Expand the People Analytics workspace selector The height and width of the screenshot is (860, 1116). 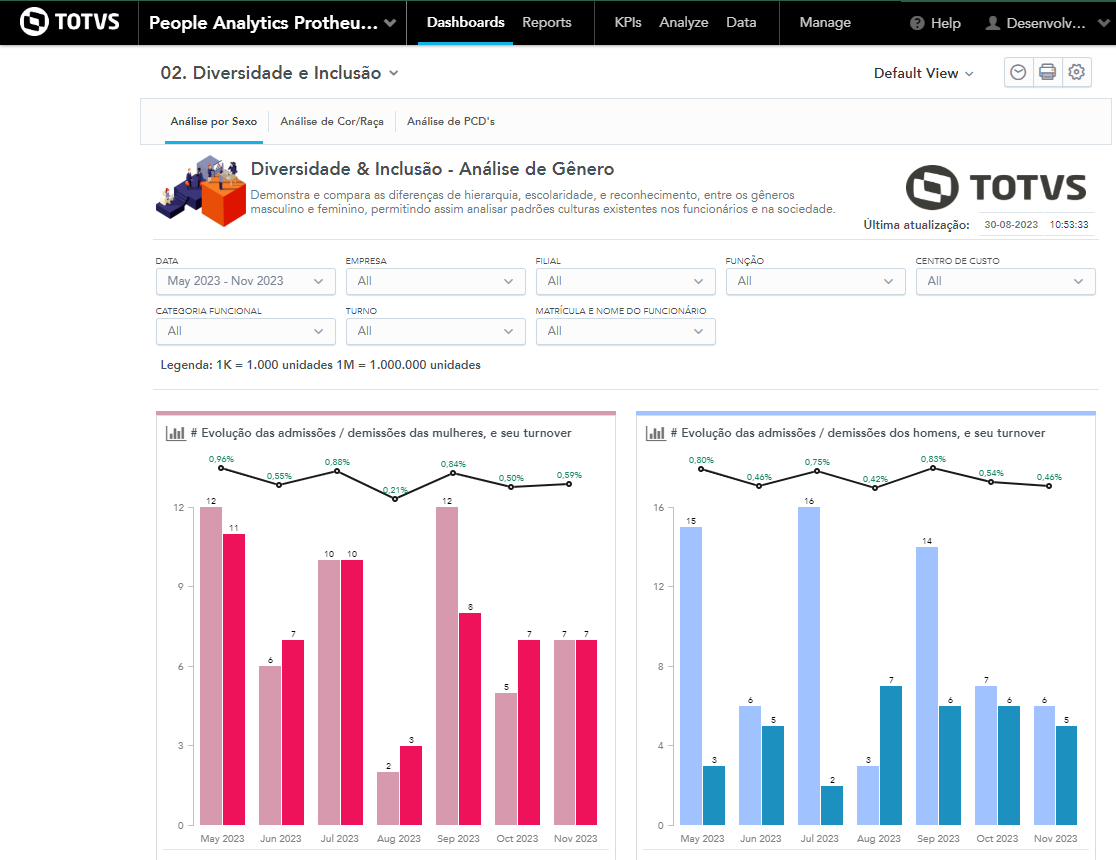tap(389, 23)
